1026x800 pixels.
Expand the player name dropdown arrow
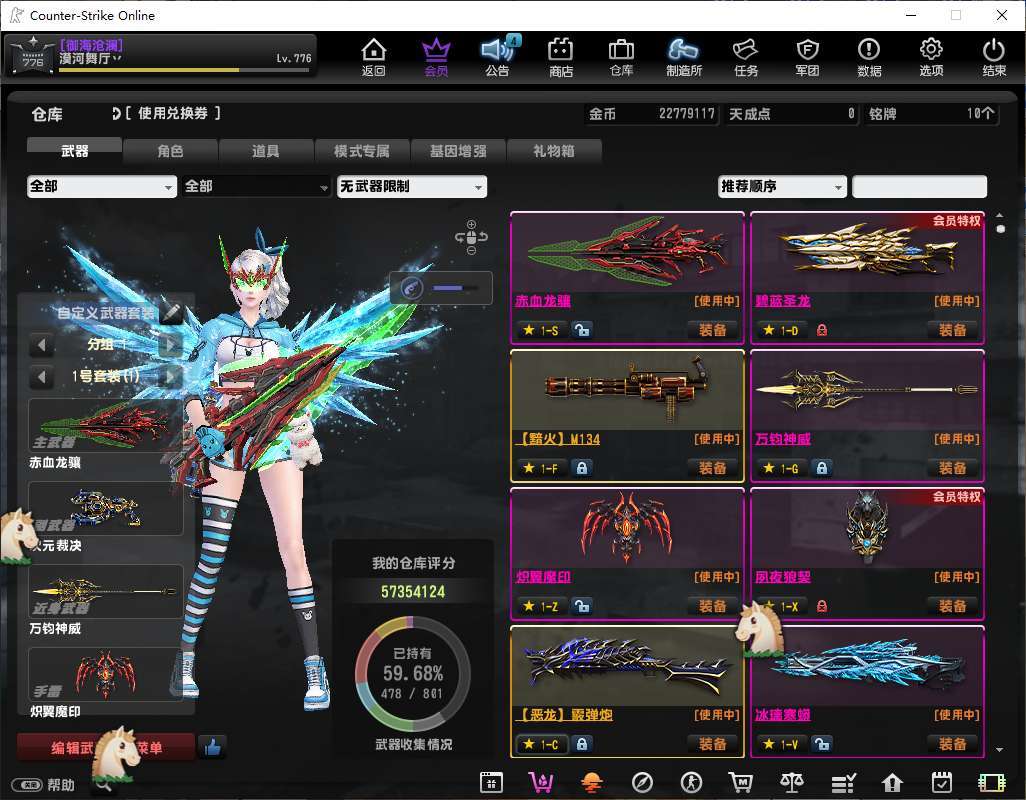point(117,59)
